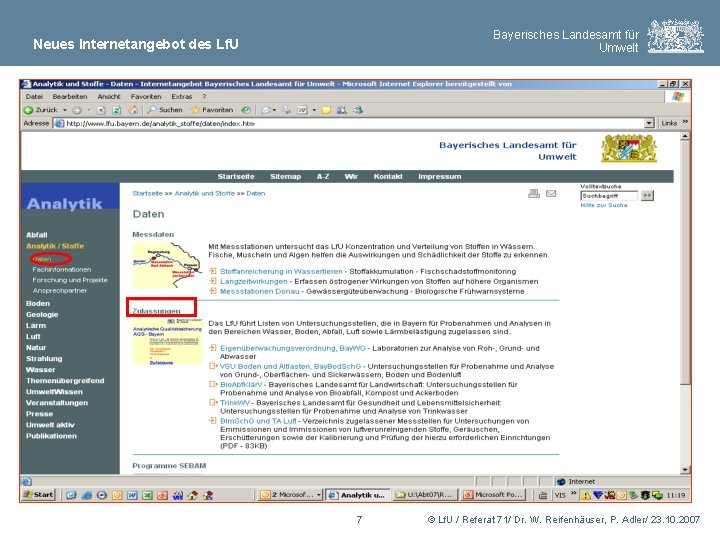Click the Messenger icon at toolbar end
This screenshot has width=720, height=540.
pyautogui.click(x=358, y=110)
